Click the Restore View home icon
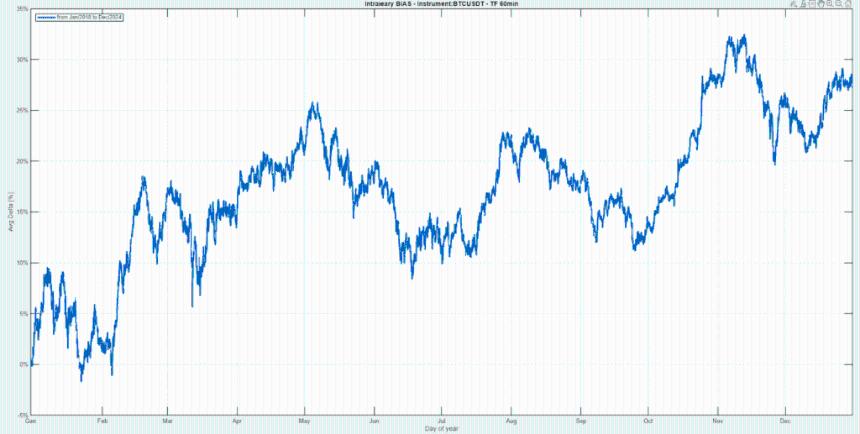The height and width of the screenshot is (434, 860). click(848, 4)
